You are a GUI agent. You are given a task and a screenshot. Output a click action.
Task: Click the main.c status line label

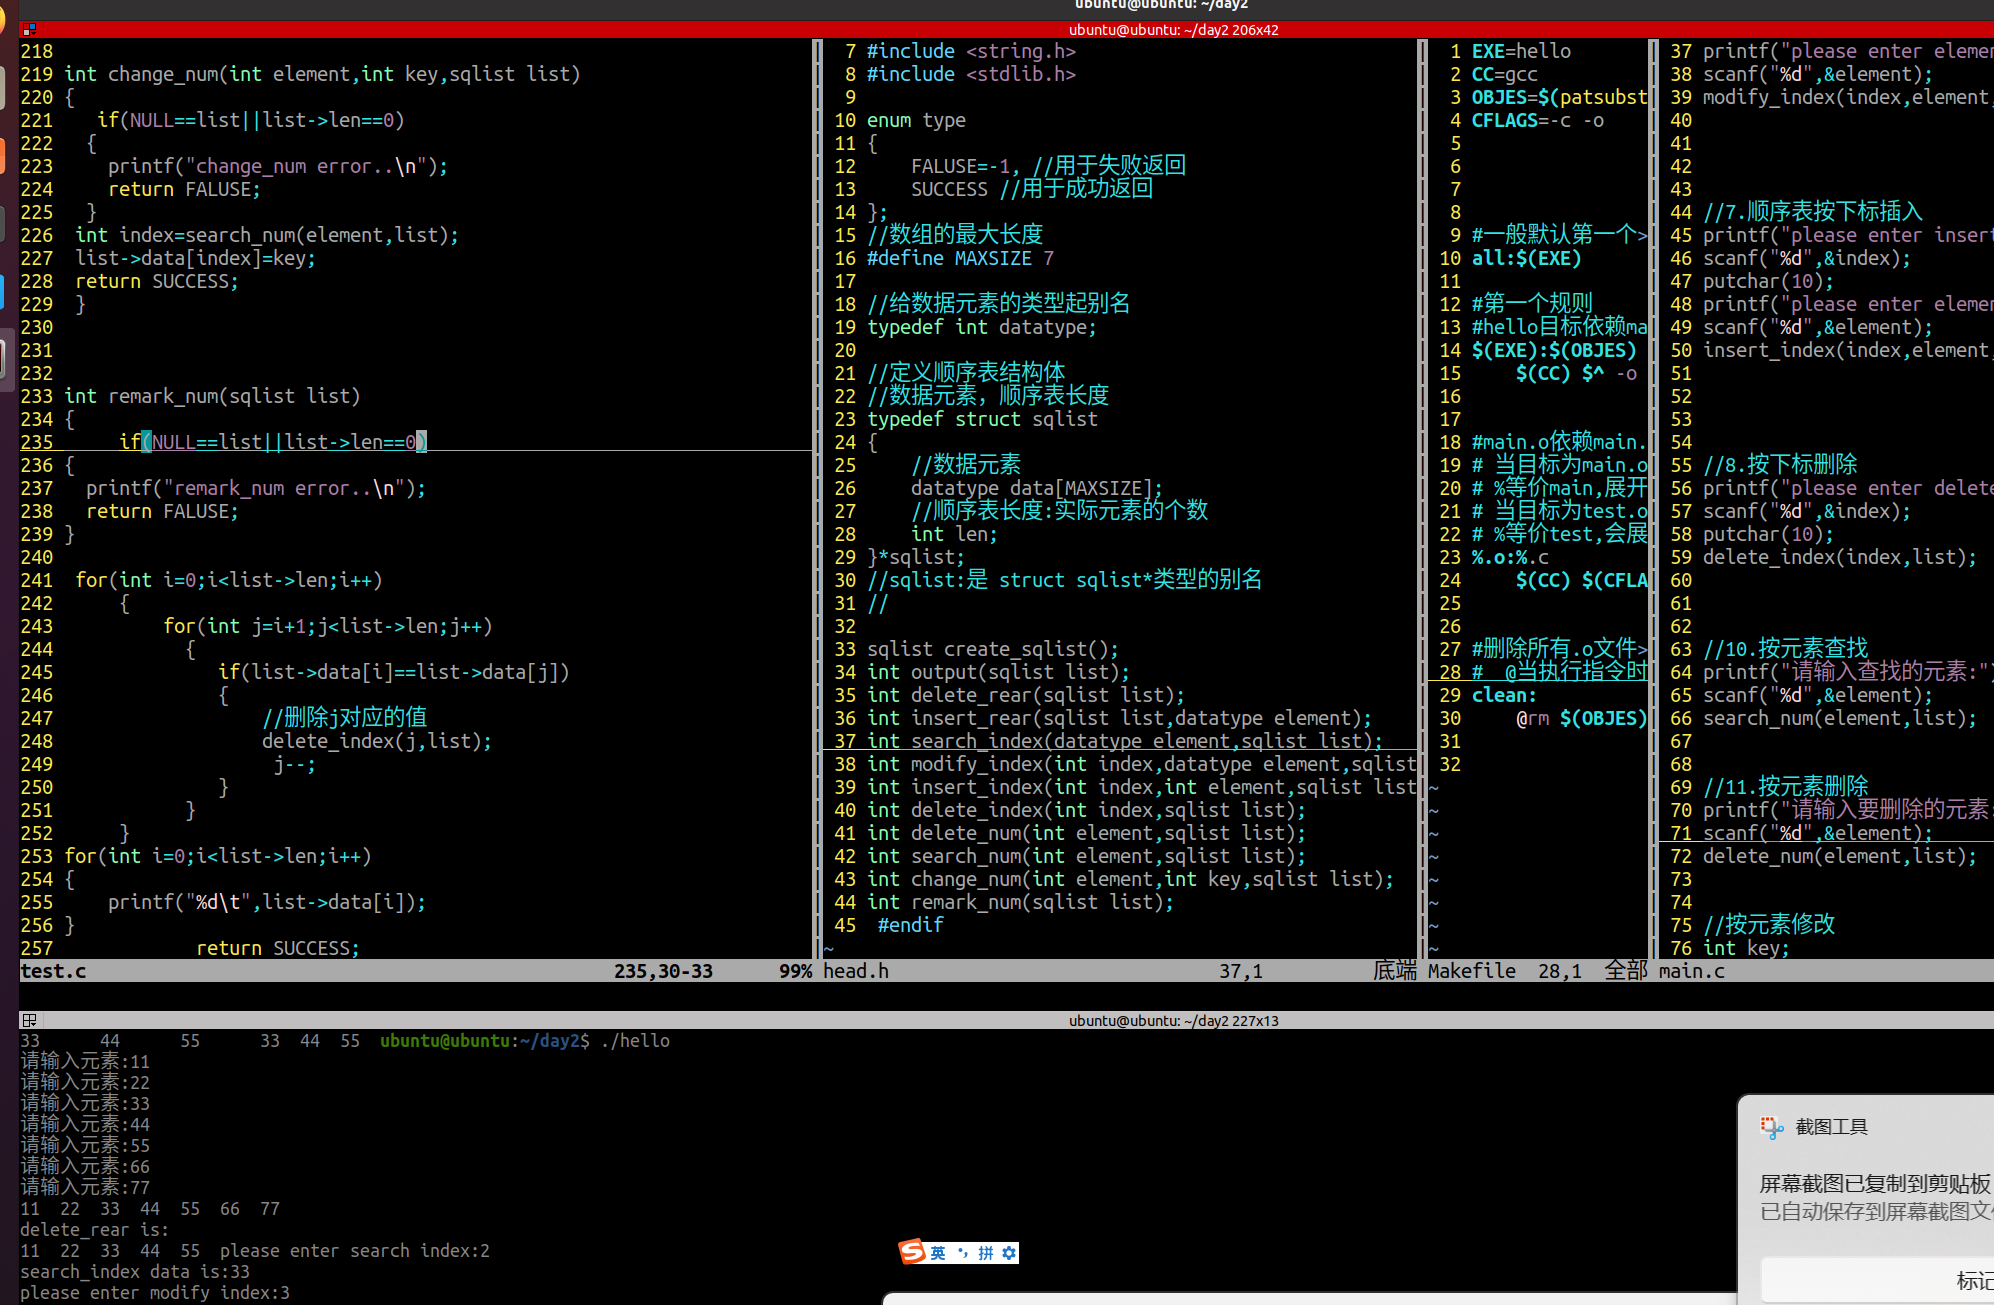[x=1692, y=971]
